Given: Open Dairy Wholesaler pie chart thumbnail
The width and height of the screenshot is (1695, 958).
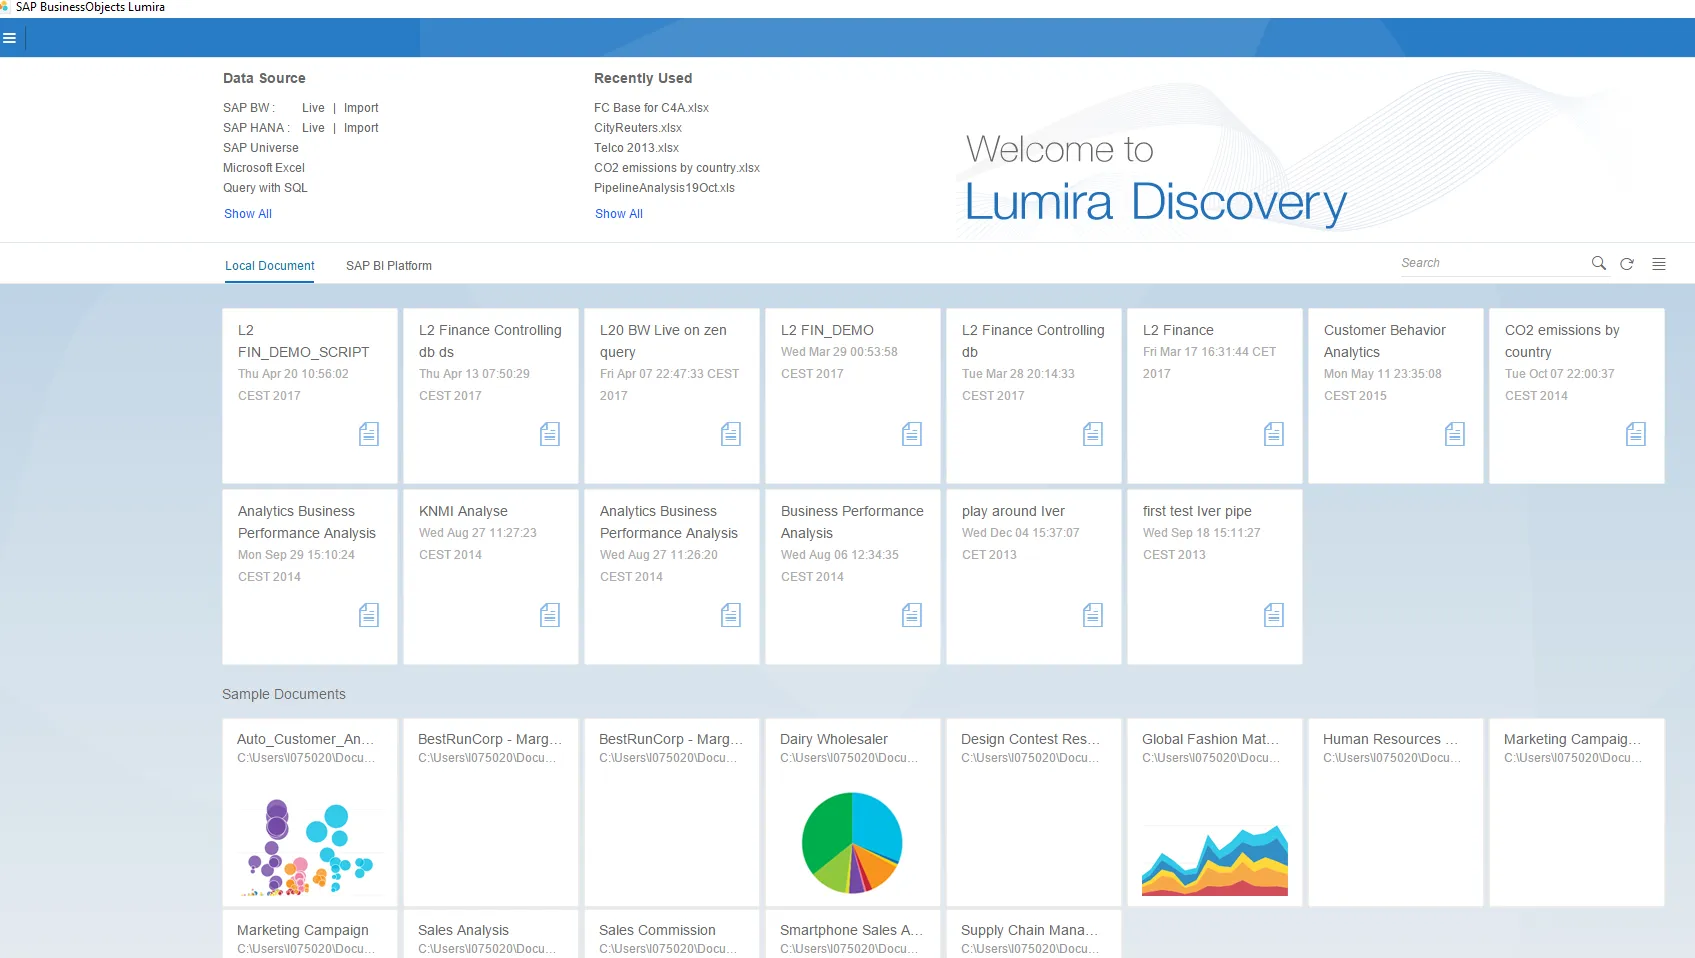Looking at the screenshot, I should point(852,843).
